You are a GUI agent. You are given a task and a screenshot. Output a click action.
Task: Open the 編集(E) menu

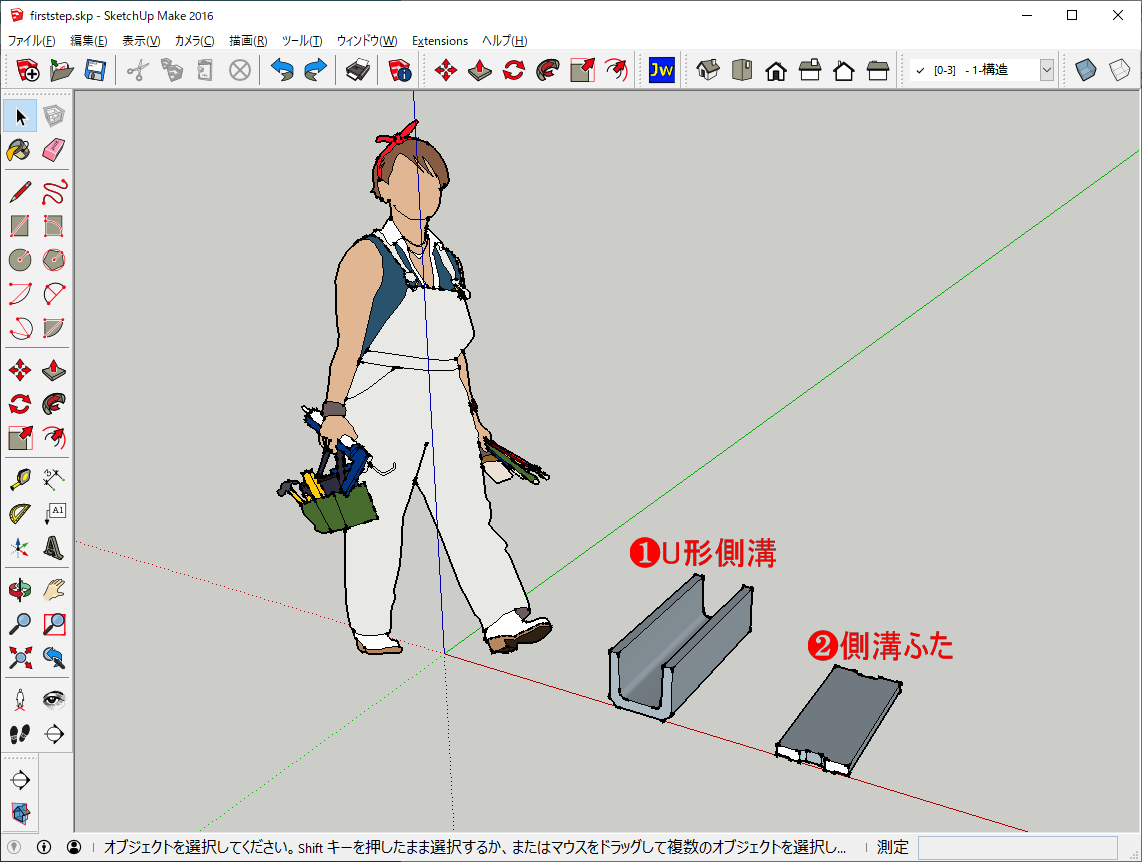[89, 41]
